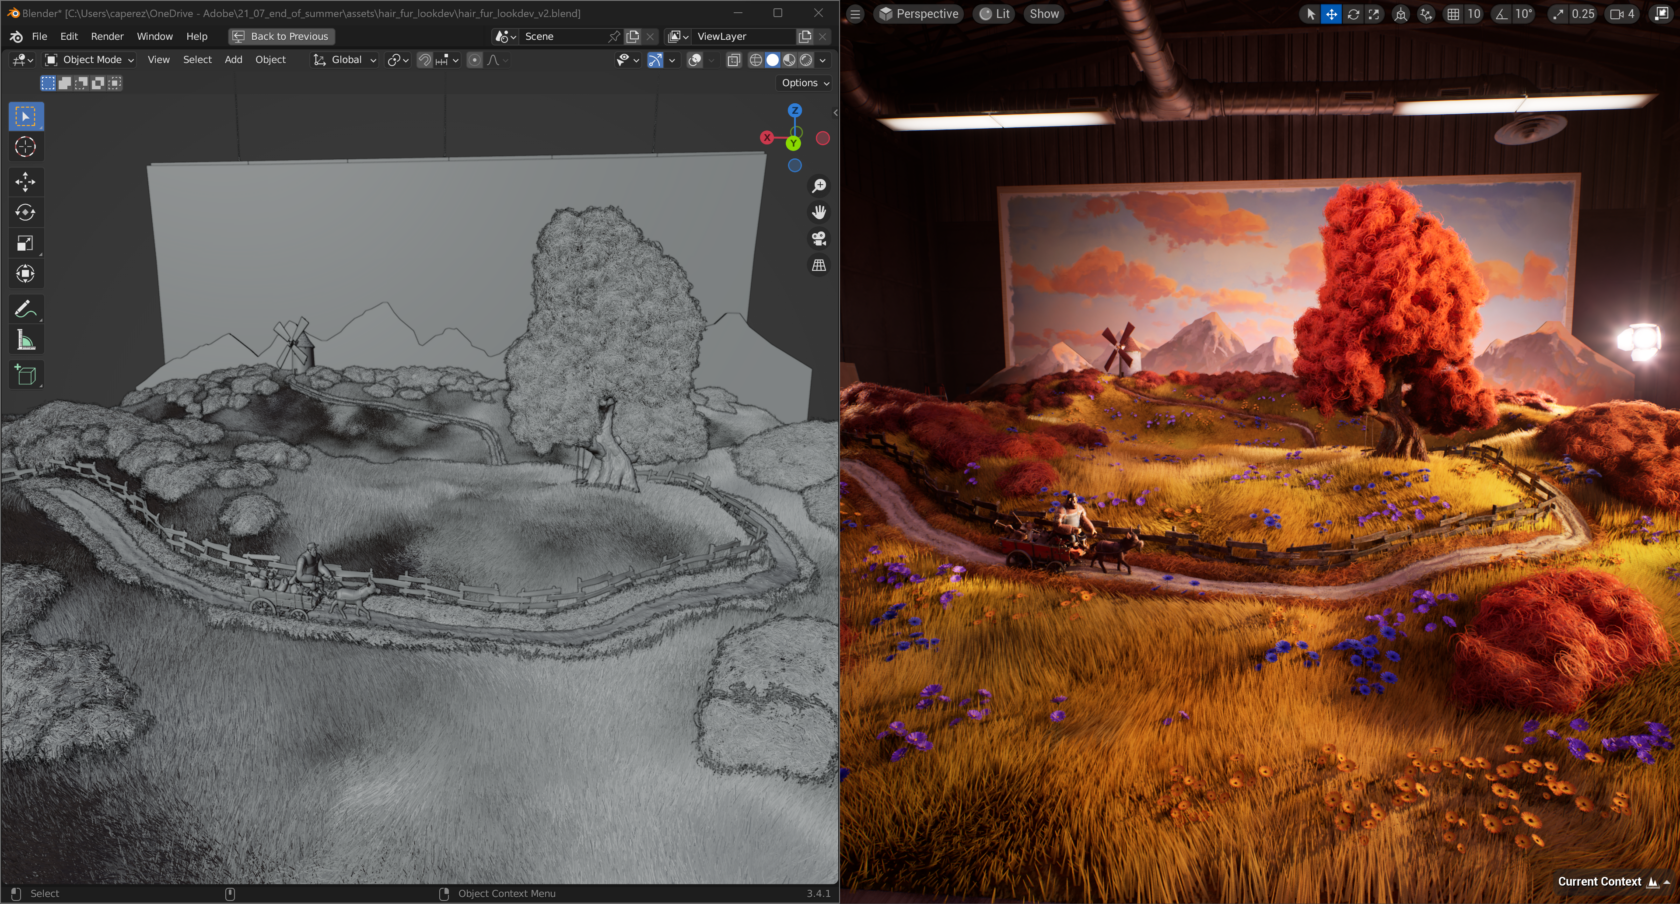This screenshot has height=904, width=1680.
Task: Select the Add Cube tool in Blender
Action: [x=26, y=374]
